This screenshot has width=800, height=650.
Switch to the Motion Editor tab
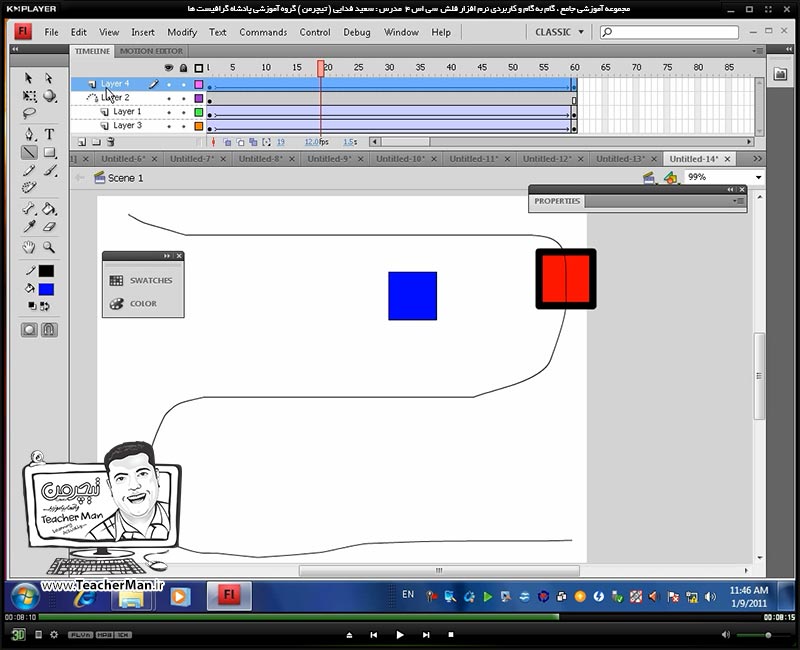point(152,51)
